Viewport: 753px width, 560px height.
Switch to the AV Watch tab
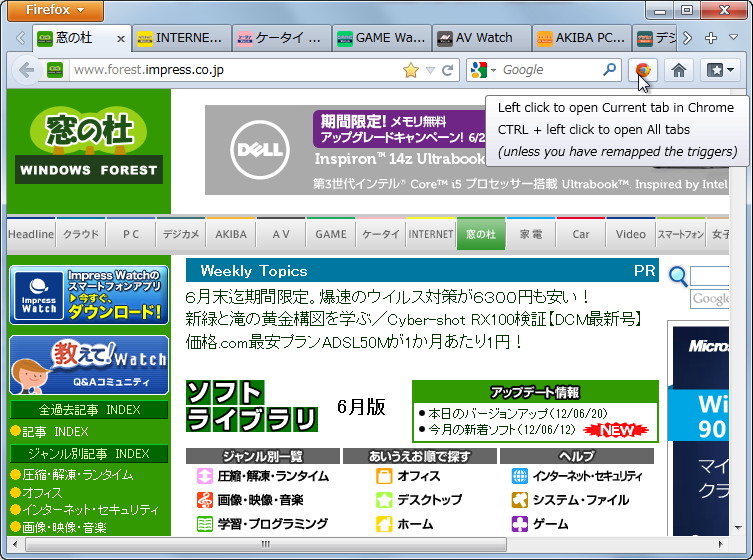click(x=481, y=38)
